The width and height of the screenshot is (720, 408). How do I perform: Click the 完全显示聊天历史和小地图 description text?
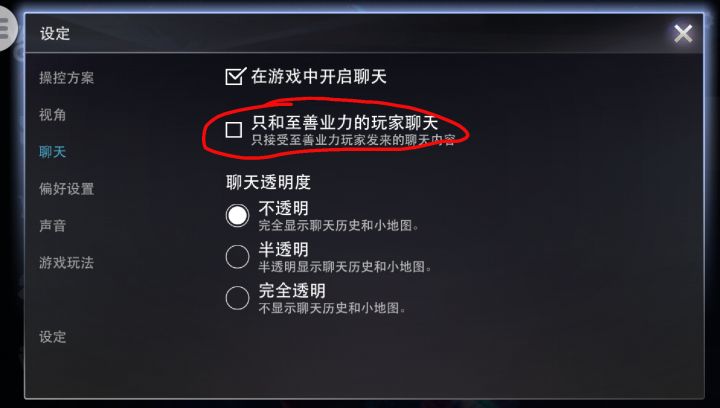coord(338,226)
